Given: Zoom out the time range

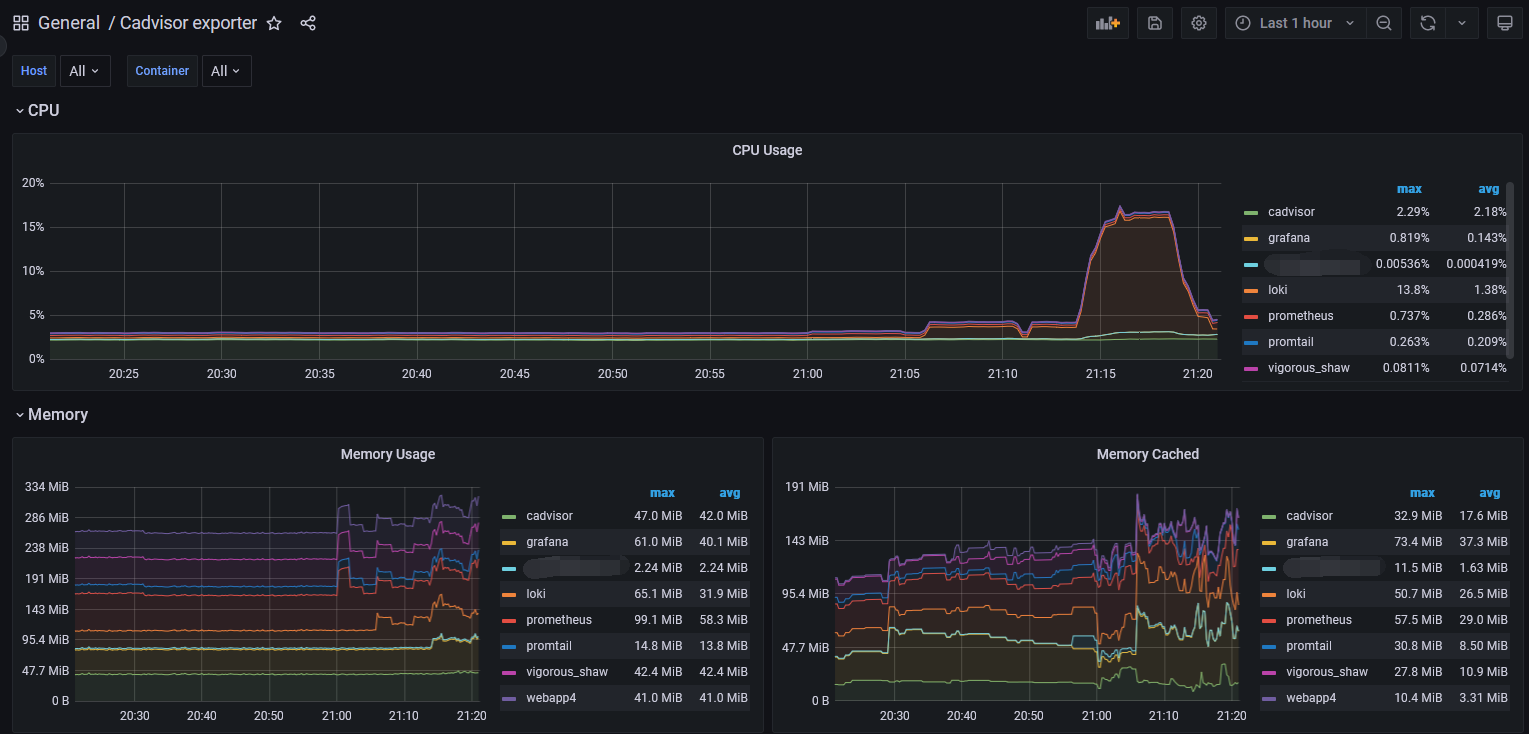Looking at the screenshot, I should 1383,23.
